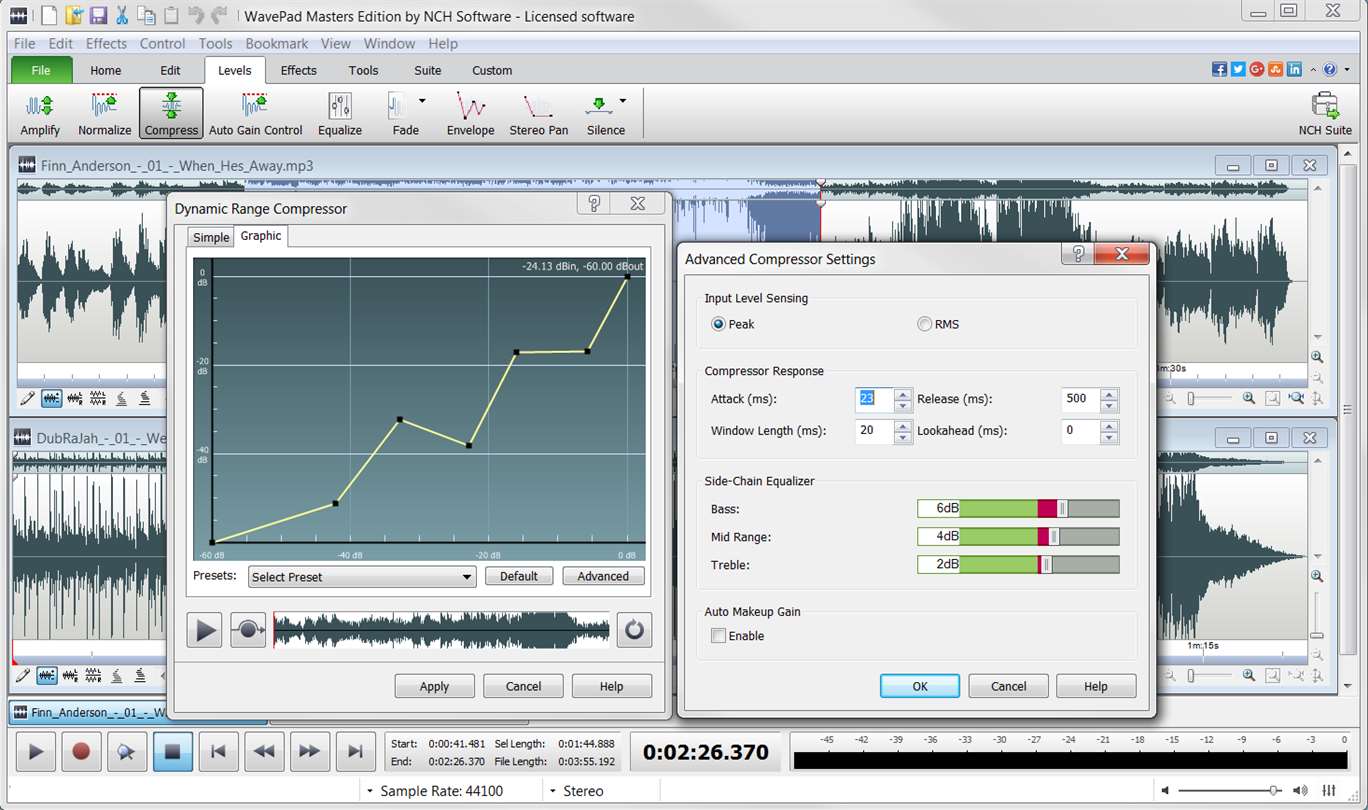Go to end of the audio
Image resolution: width=1368 pixels, height=810 pixels.
pos(355,751)
